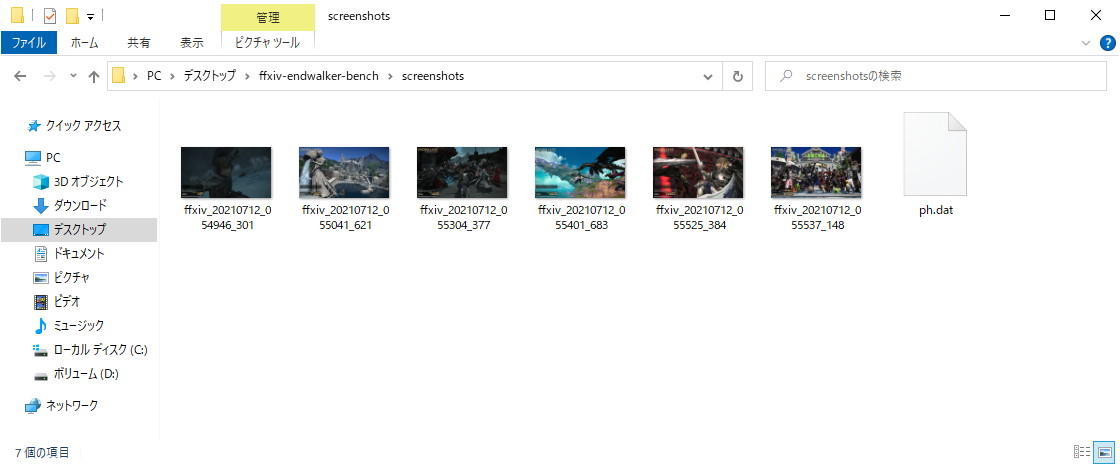This screenshot has width=1120, height=465.
Task: Open ビデオ in the sidebar
Action: point(57,302)
